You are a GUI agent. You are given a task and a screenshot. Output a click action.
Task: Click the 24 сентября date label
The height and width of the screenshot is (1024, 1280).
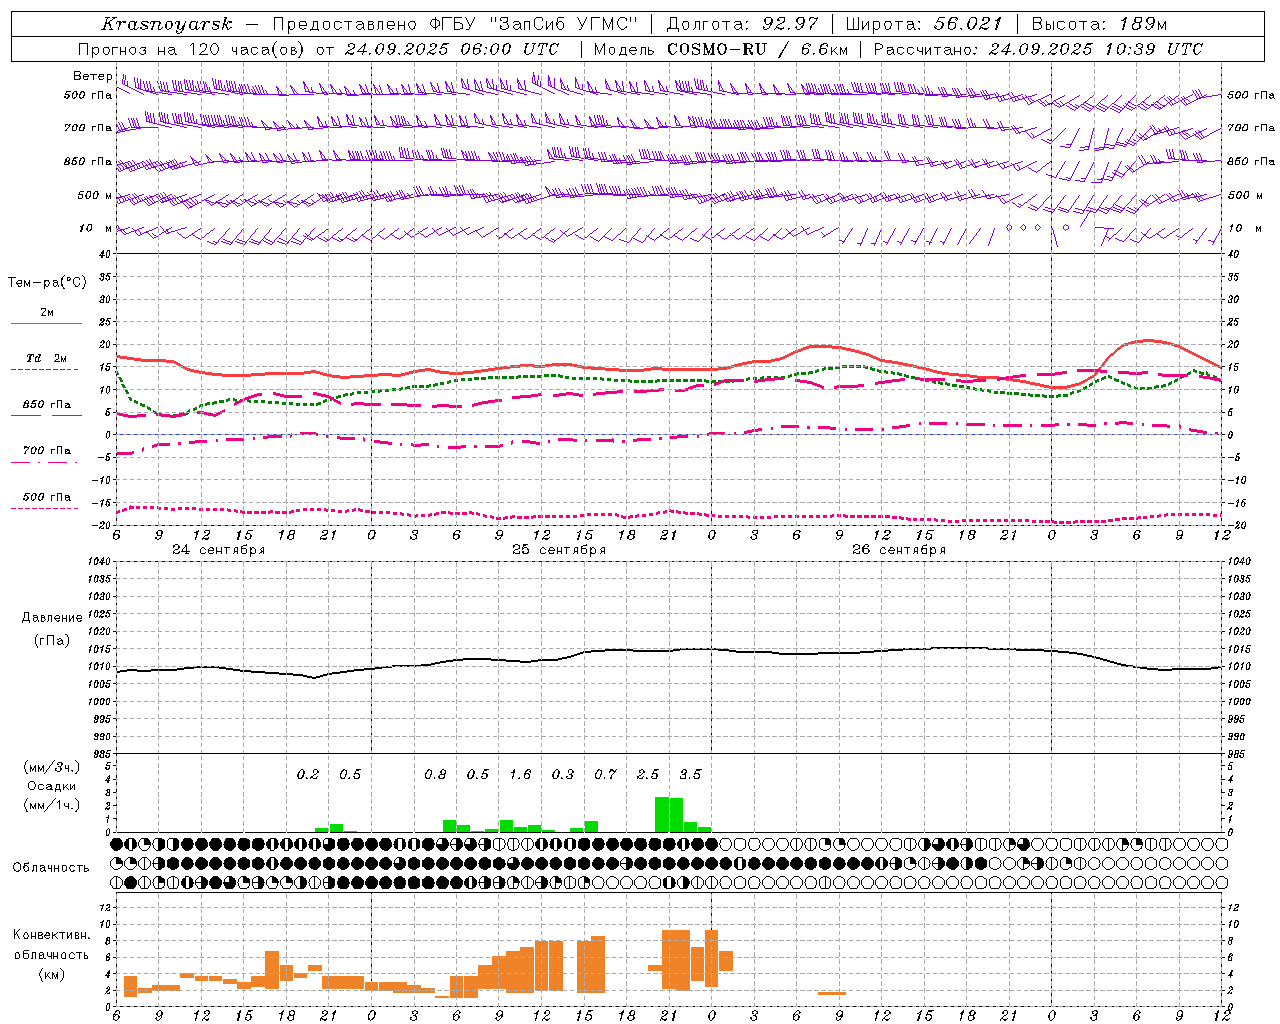pyautogui.click(x=218, y=550)
